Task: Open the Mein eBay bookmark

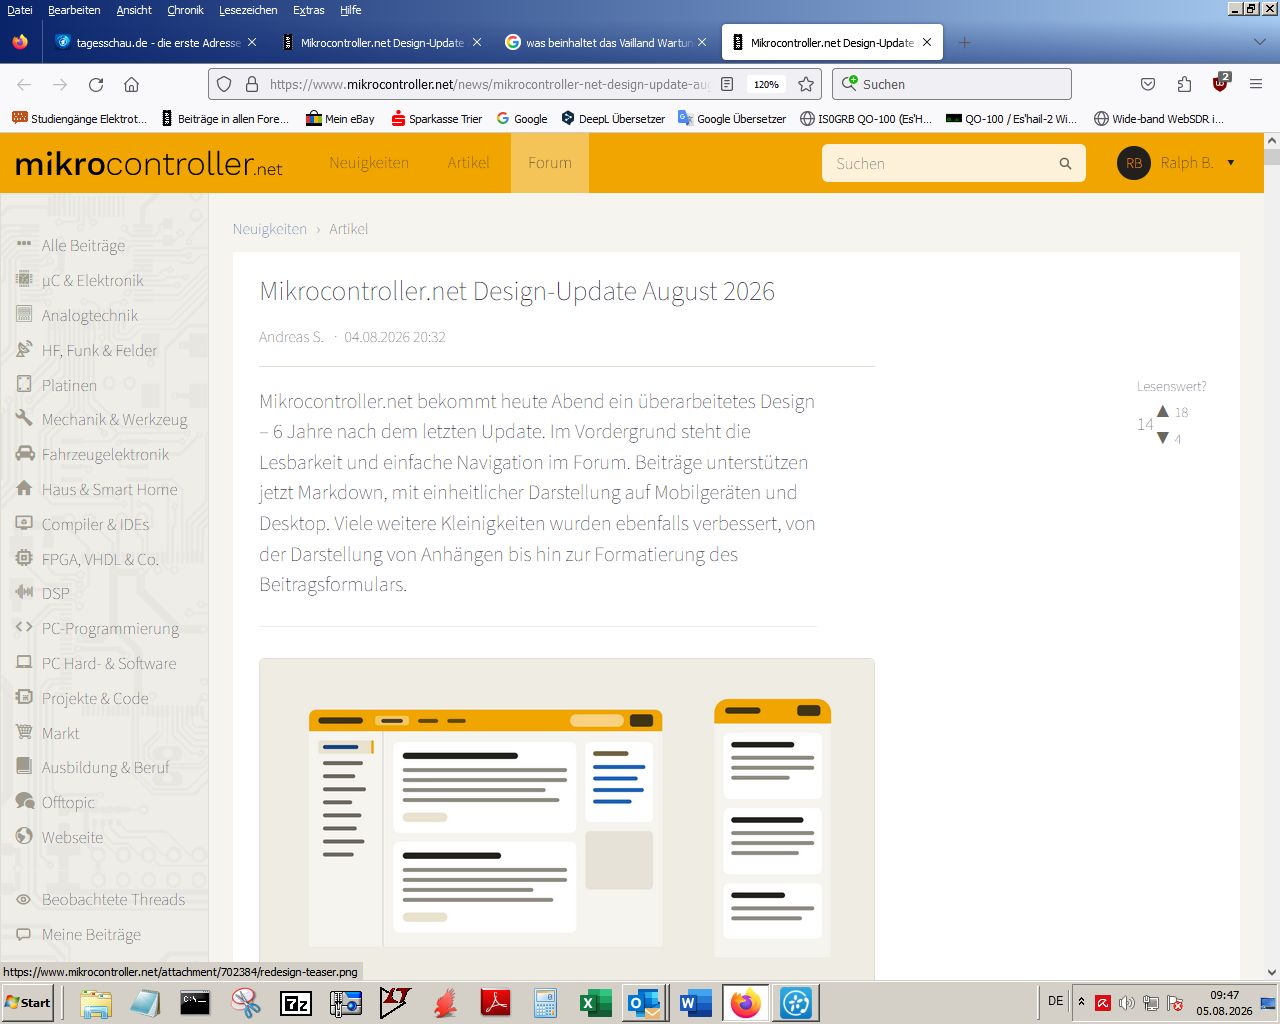Action: coord(340,118)
